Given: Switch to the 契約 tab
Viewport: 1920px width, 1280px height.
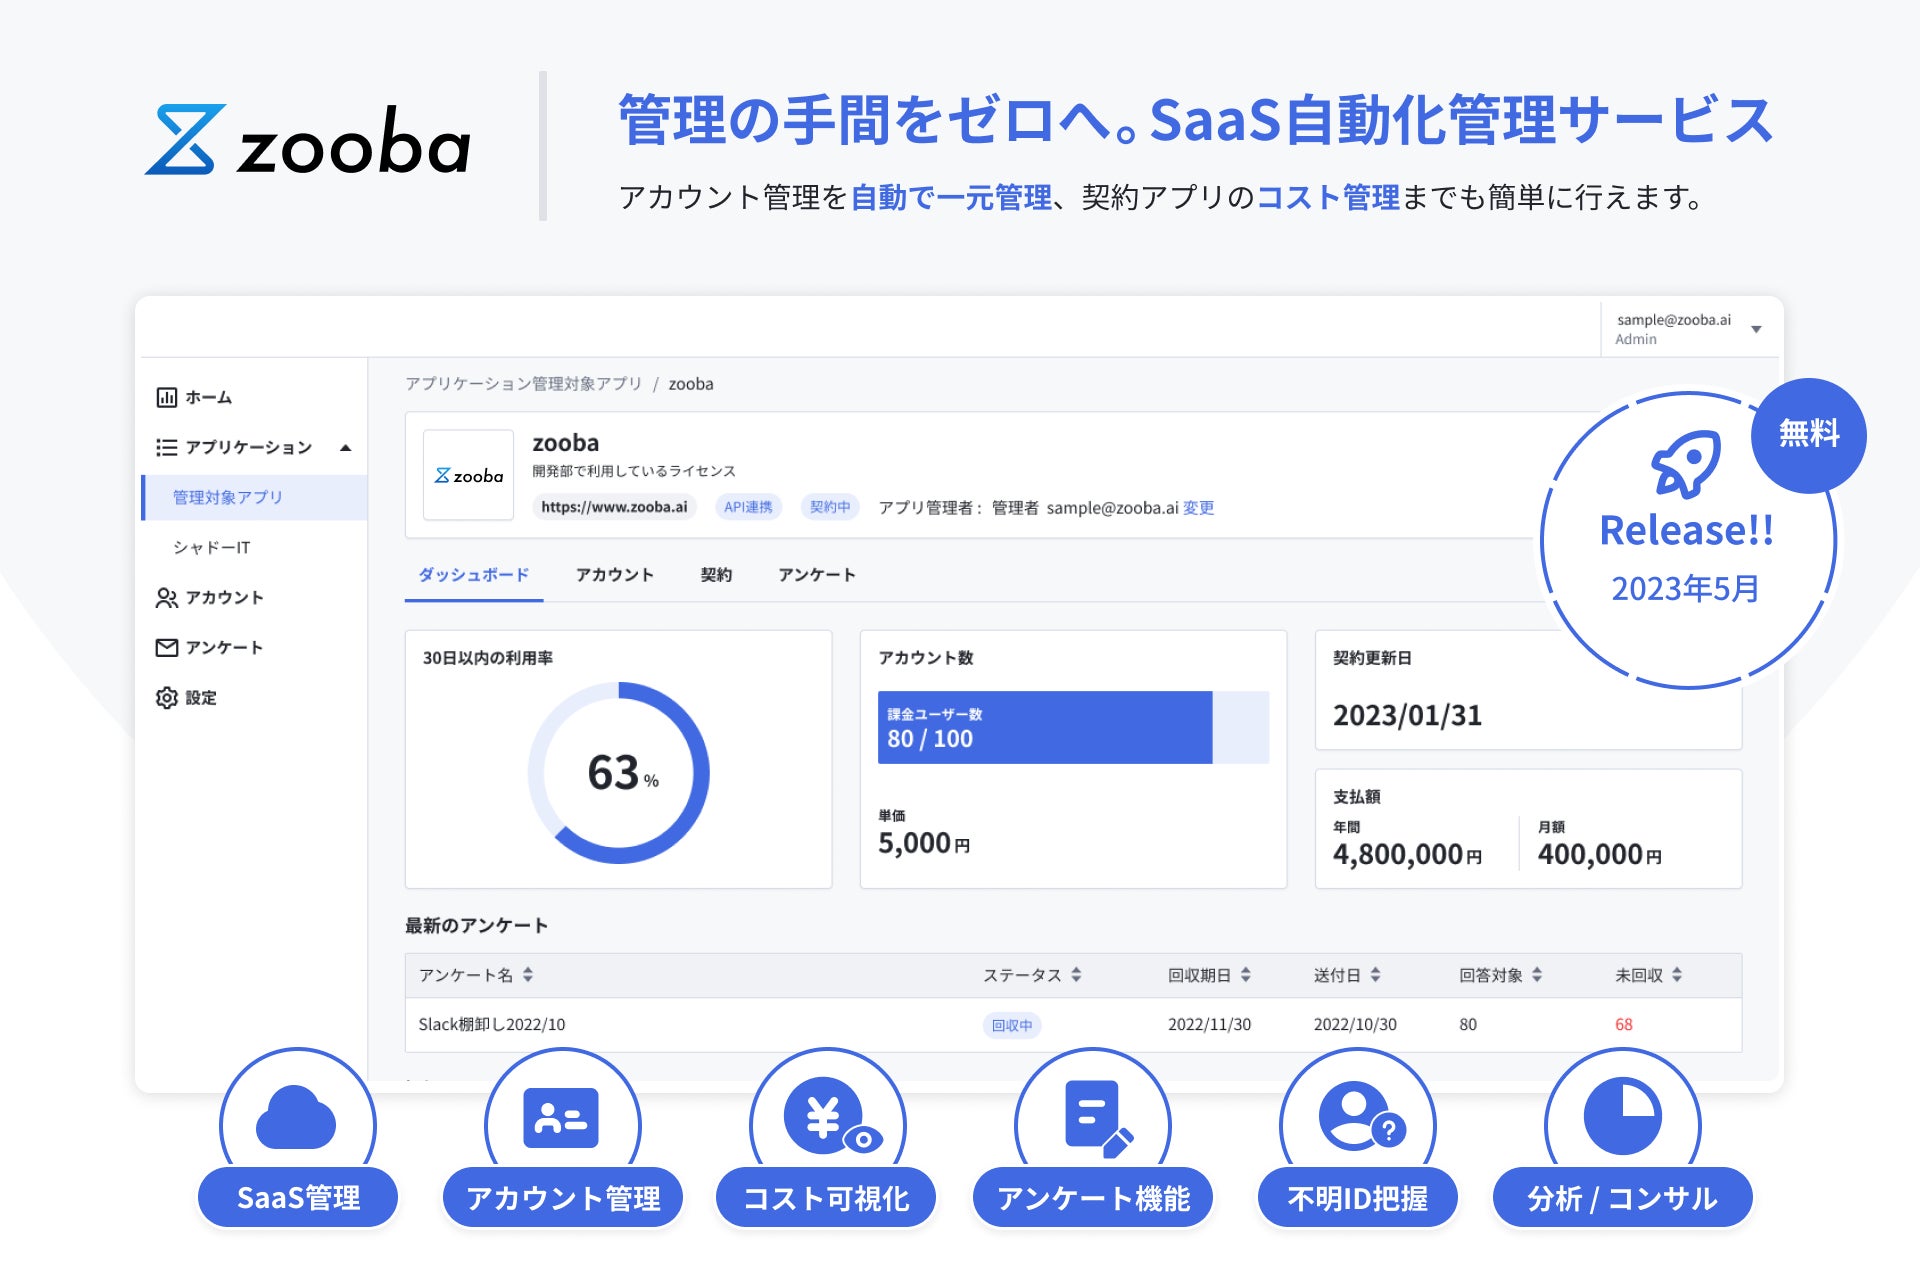Looking at the screenshot, I should point(716,575).
